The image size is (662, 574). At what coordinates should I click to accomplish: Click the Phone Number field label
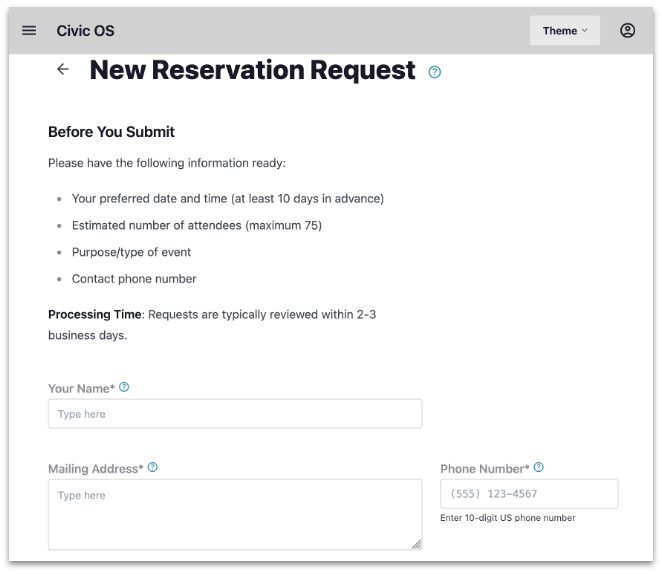click(x=484, y=468)
